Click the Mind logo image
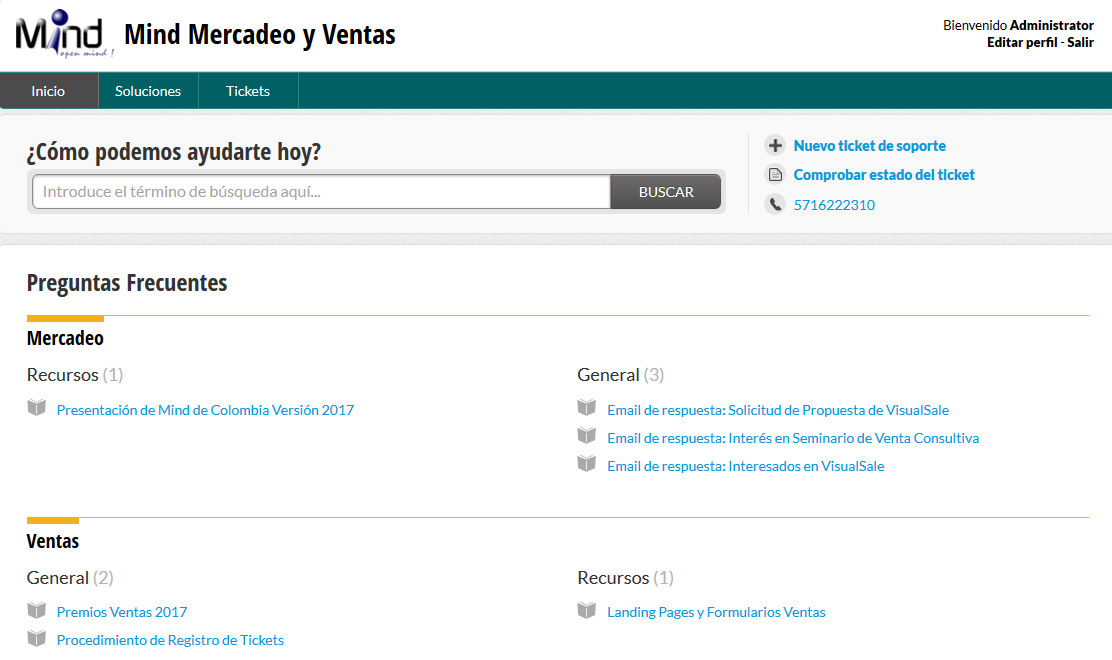This screenshot has width=1112, height=660. (x=65, y=33)
